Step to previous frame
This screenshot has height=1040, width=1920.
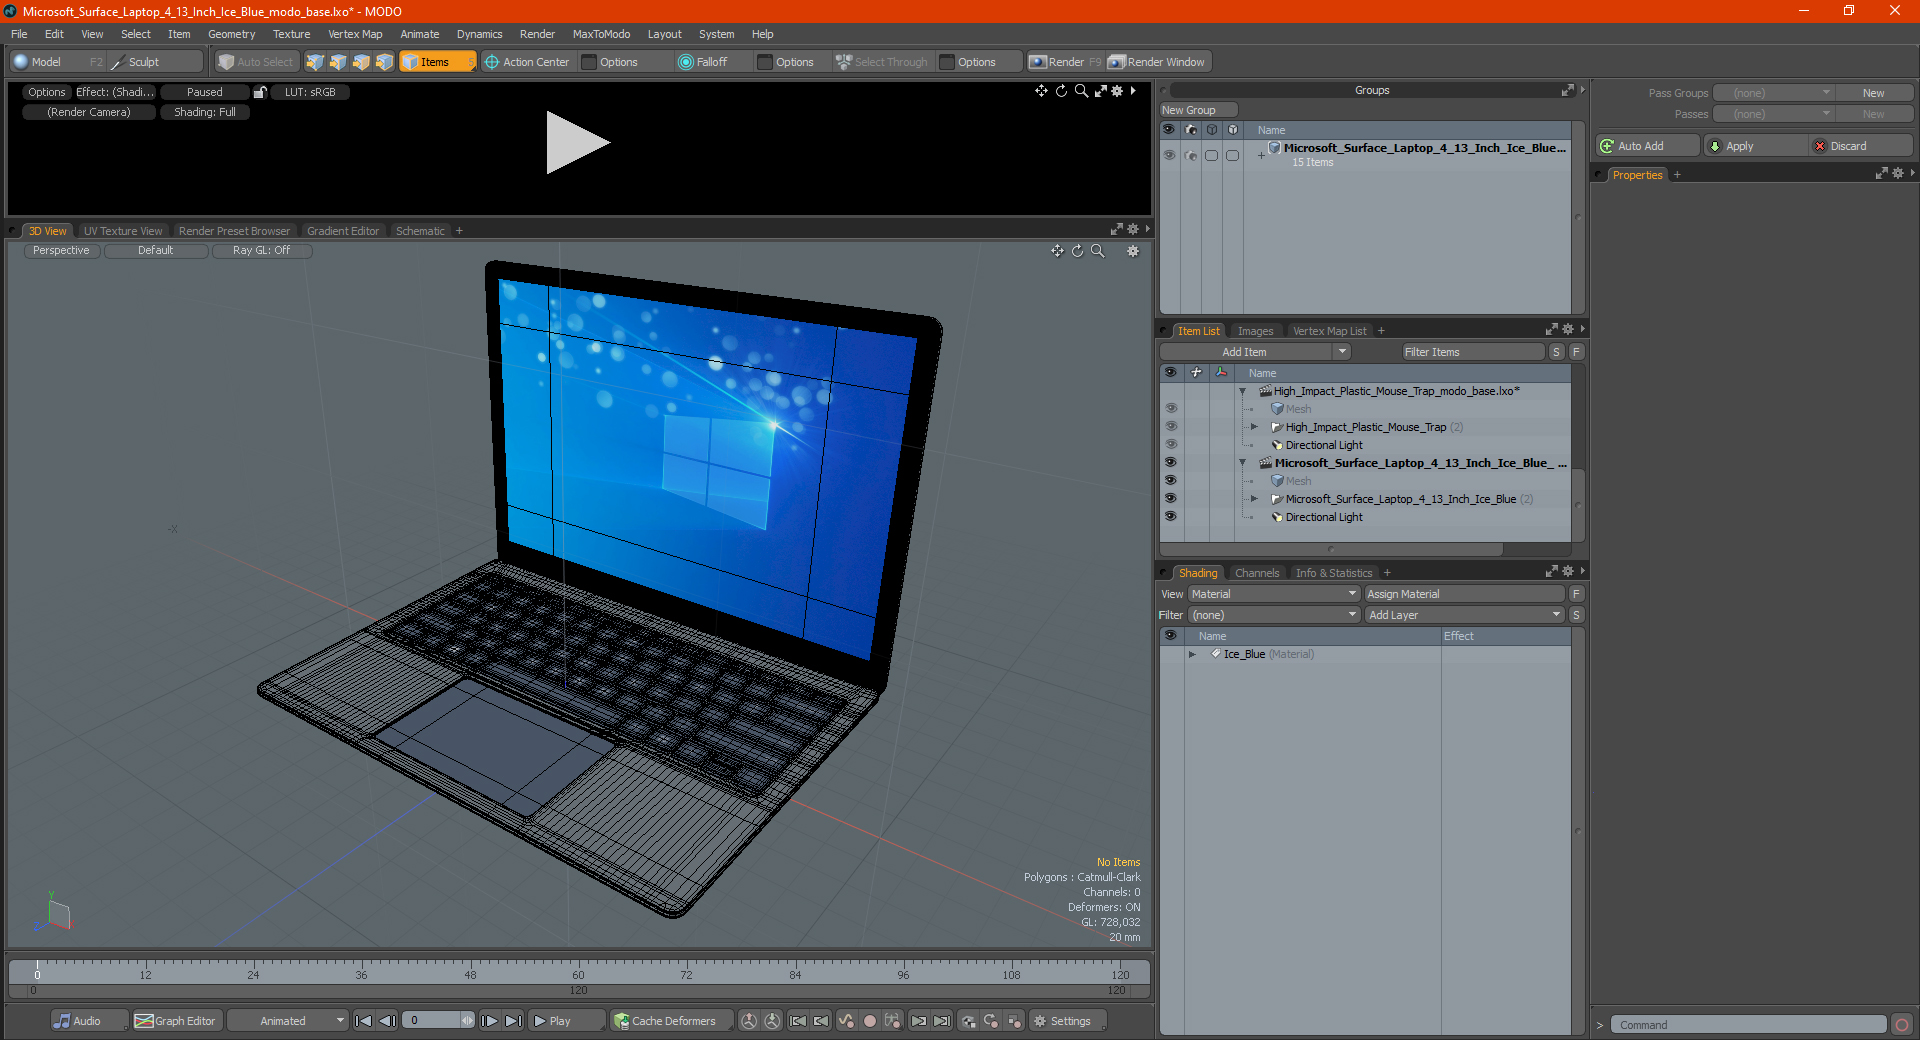(x=387, y=1021)
